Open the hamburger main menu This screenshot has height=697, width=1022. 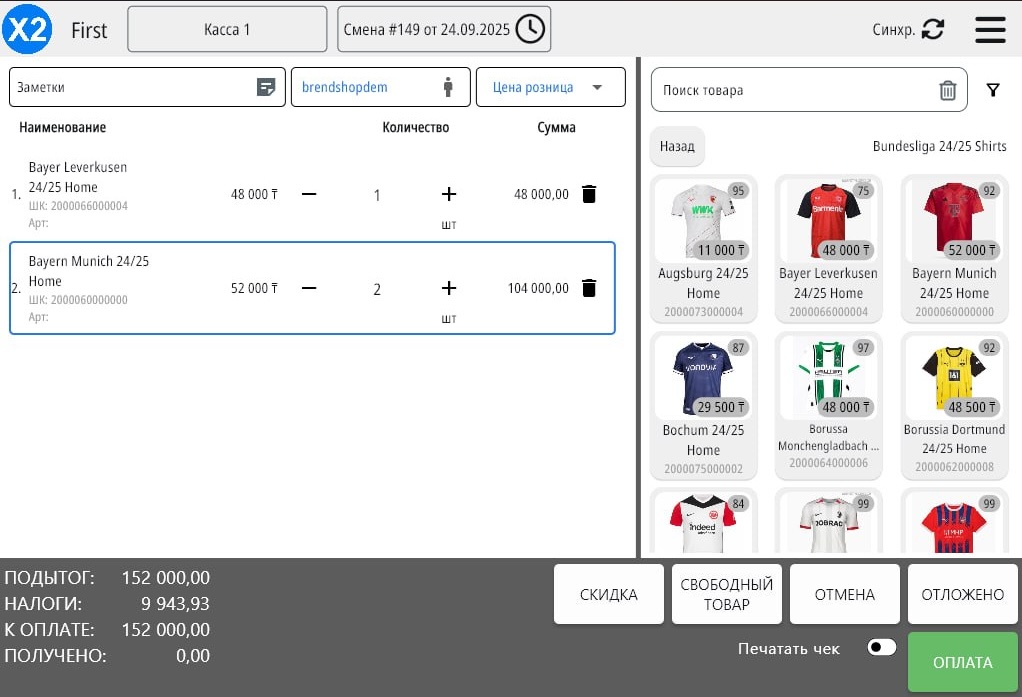pyautogui.click(x=990, y=30)
